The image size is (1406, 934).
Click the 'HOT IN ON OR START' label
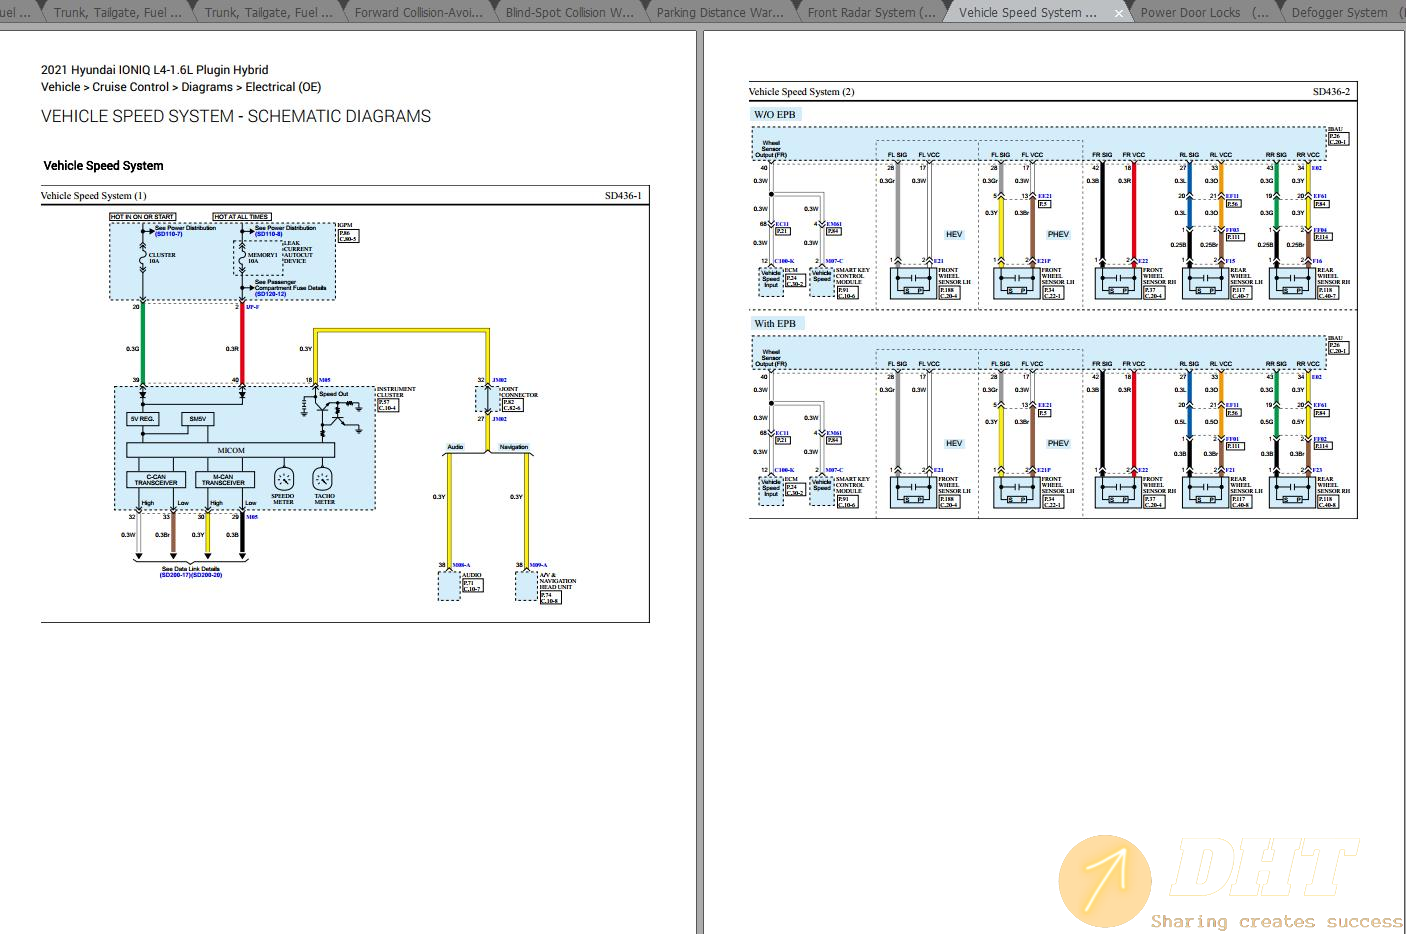coord(142,216)
